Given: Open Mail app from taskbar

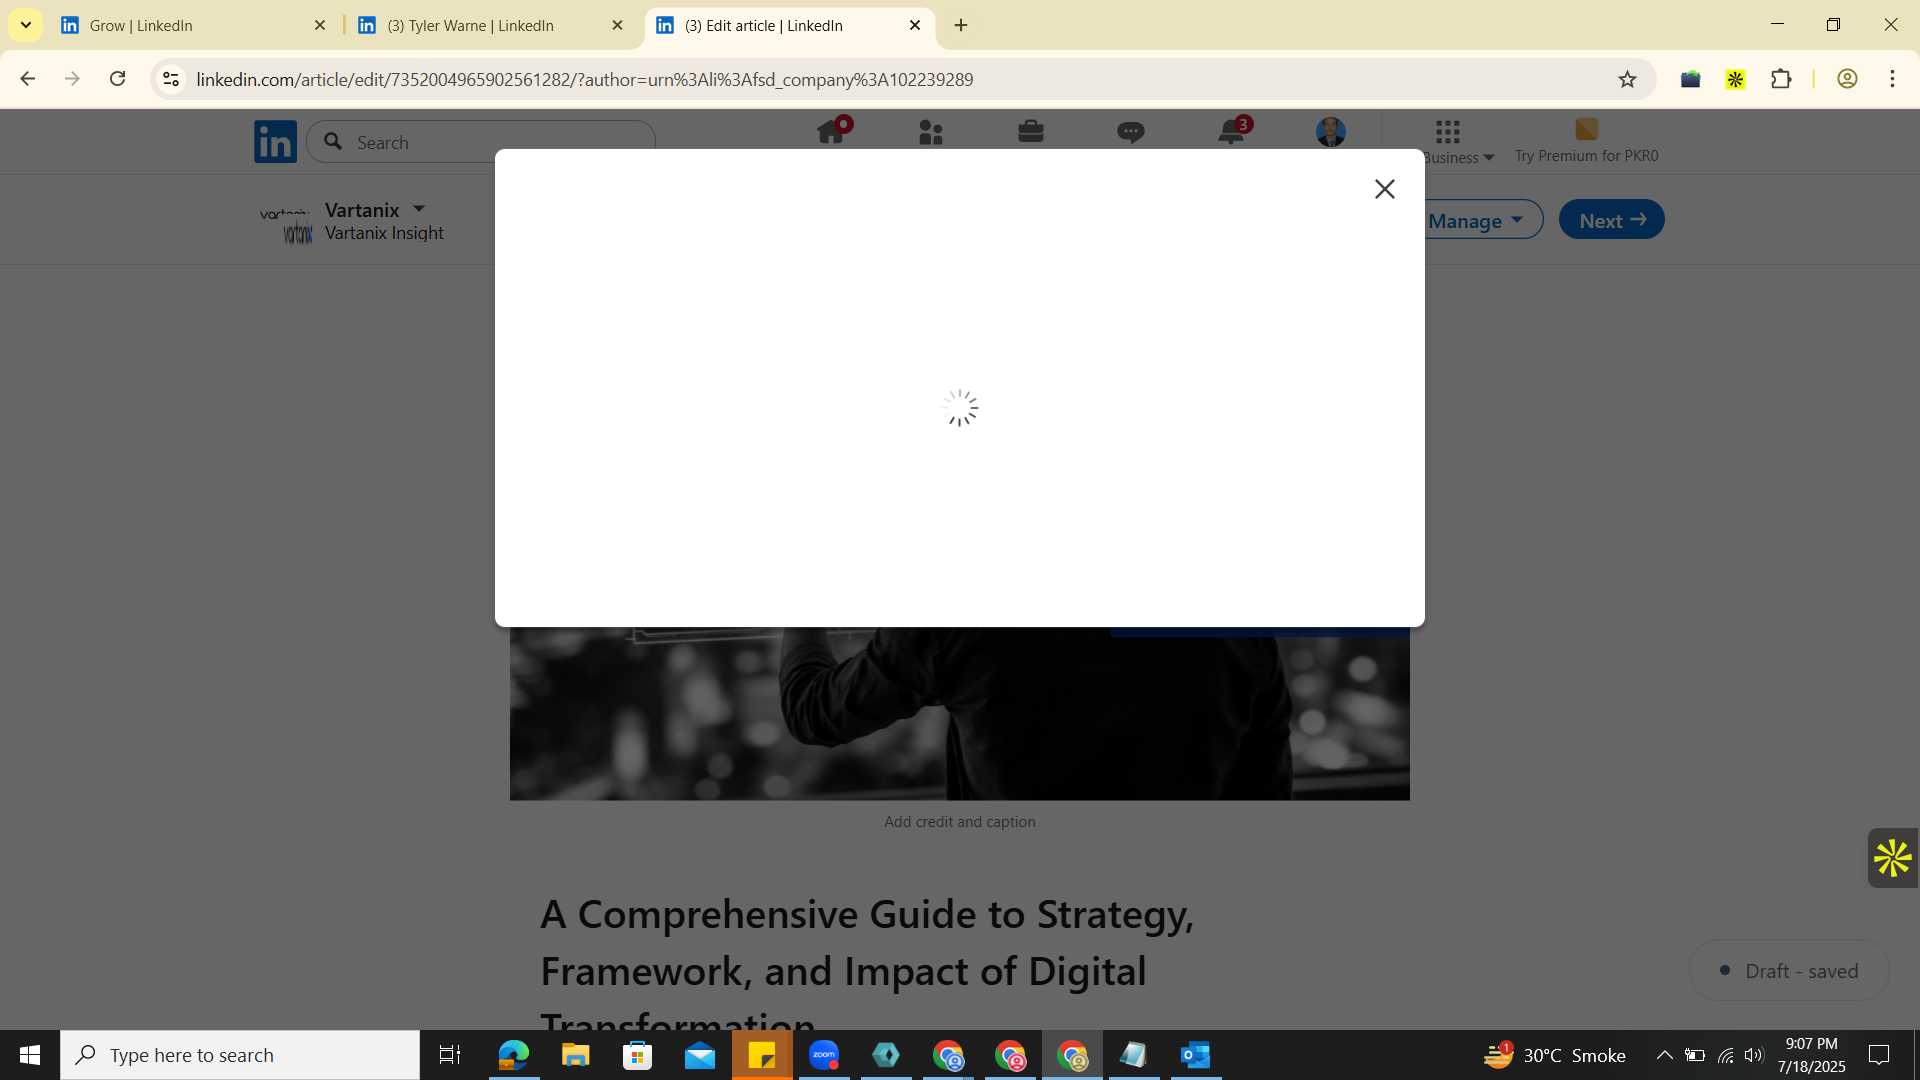Looking at the screenshot, I should tap(700, 1055).
